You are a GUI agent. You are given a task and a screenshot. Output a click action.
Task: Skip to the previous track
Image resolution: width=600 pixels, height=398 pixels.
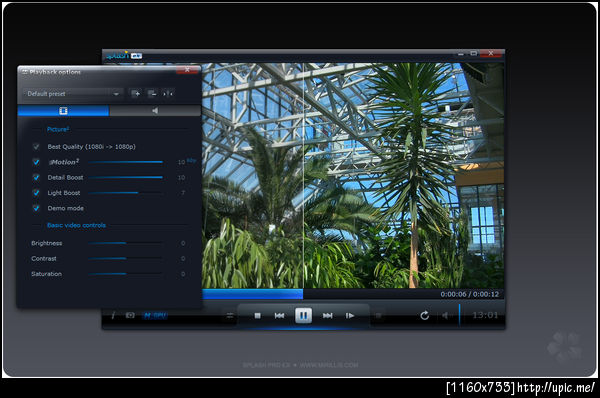(279, 316)
